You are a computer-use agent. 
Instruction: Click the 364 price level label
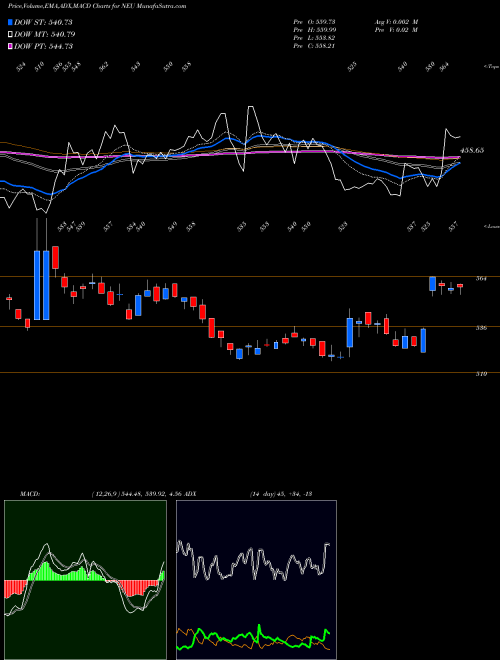tap(481, 278)
